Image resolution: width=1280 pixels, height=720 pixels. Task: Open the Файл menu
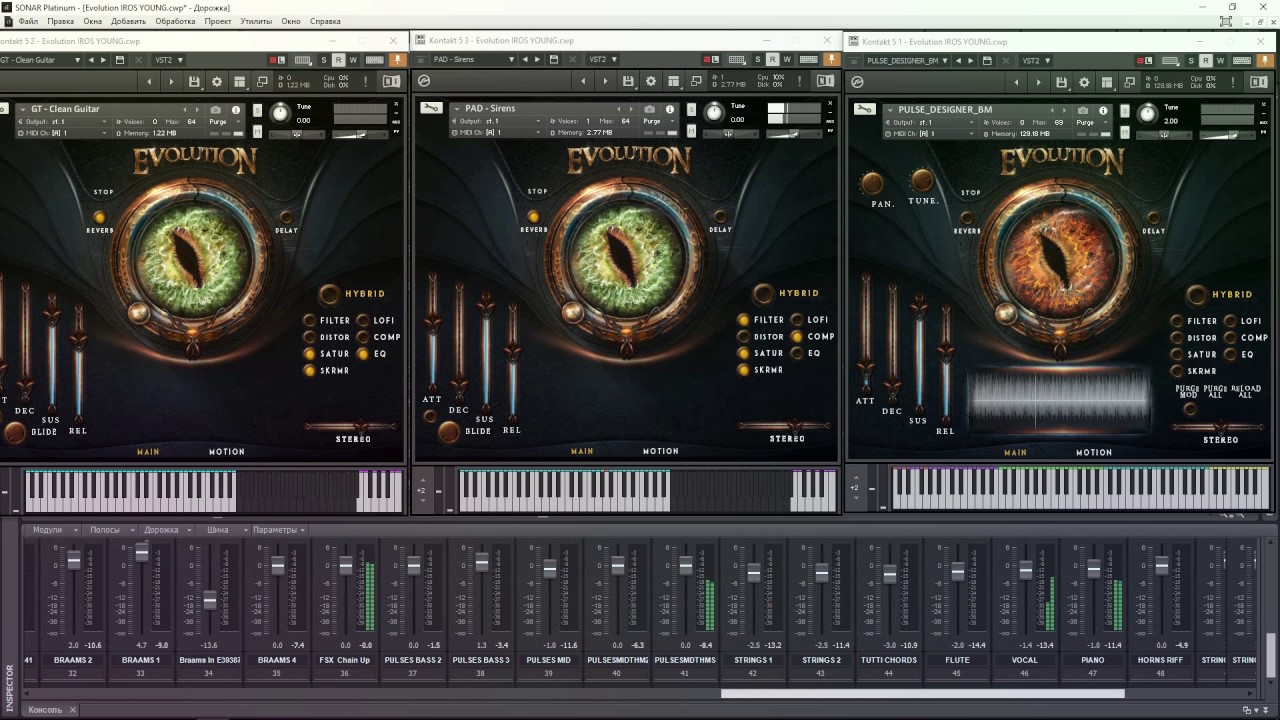[28, 21]
